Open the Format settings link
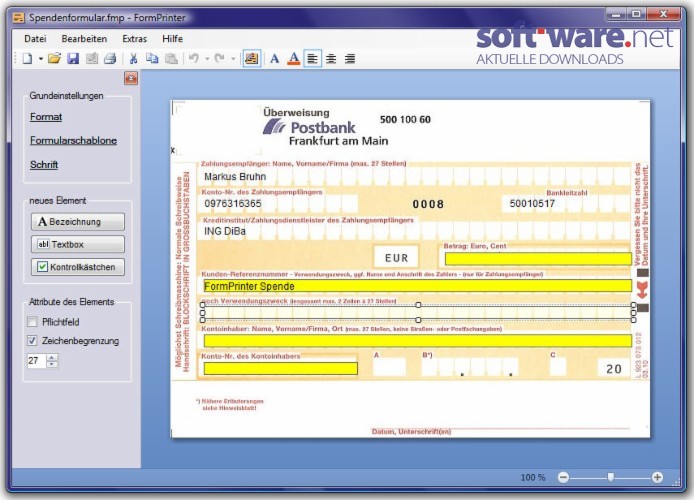The height and width of the screenshot is (500, 694). coord(46,117)
